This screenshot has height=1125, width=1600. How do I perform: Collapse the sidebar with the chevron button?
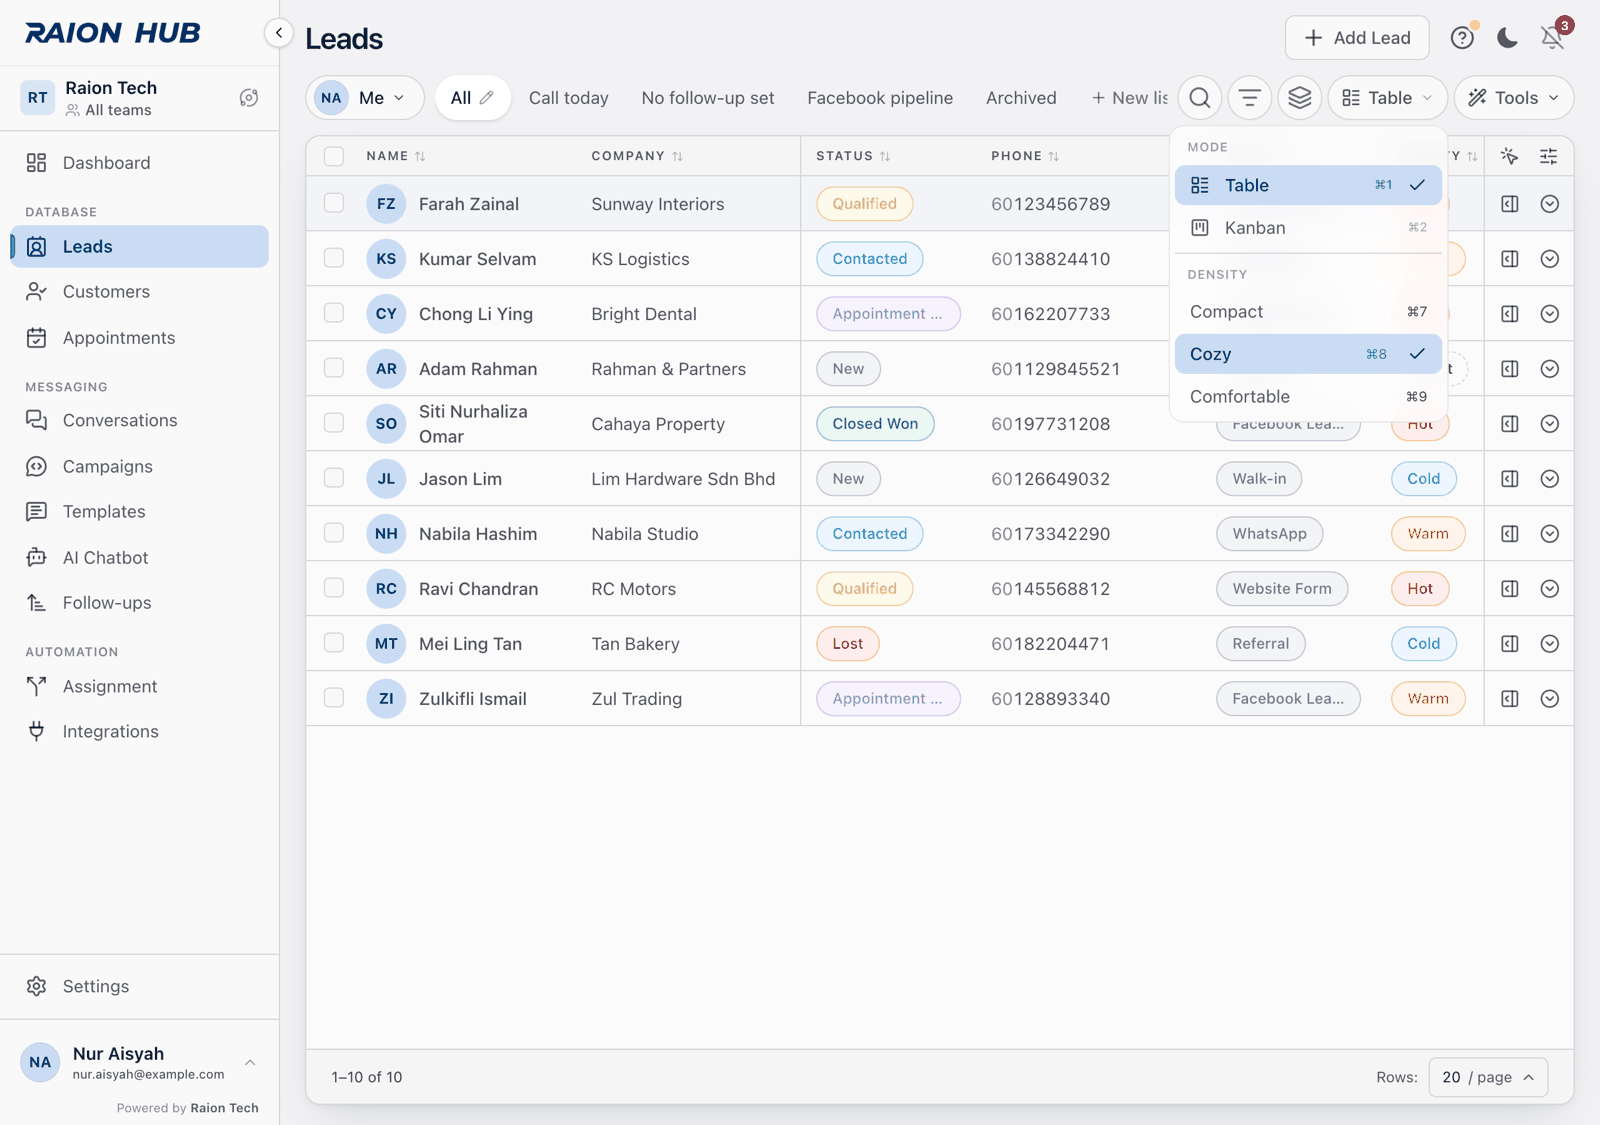(279, 33)
